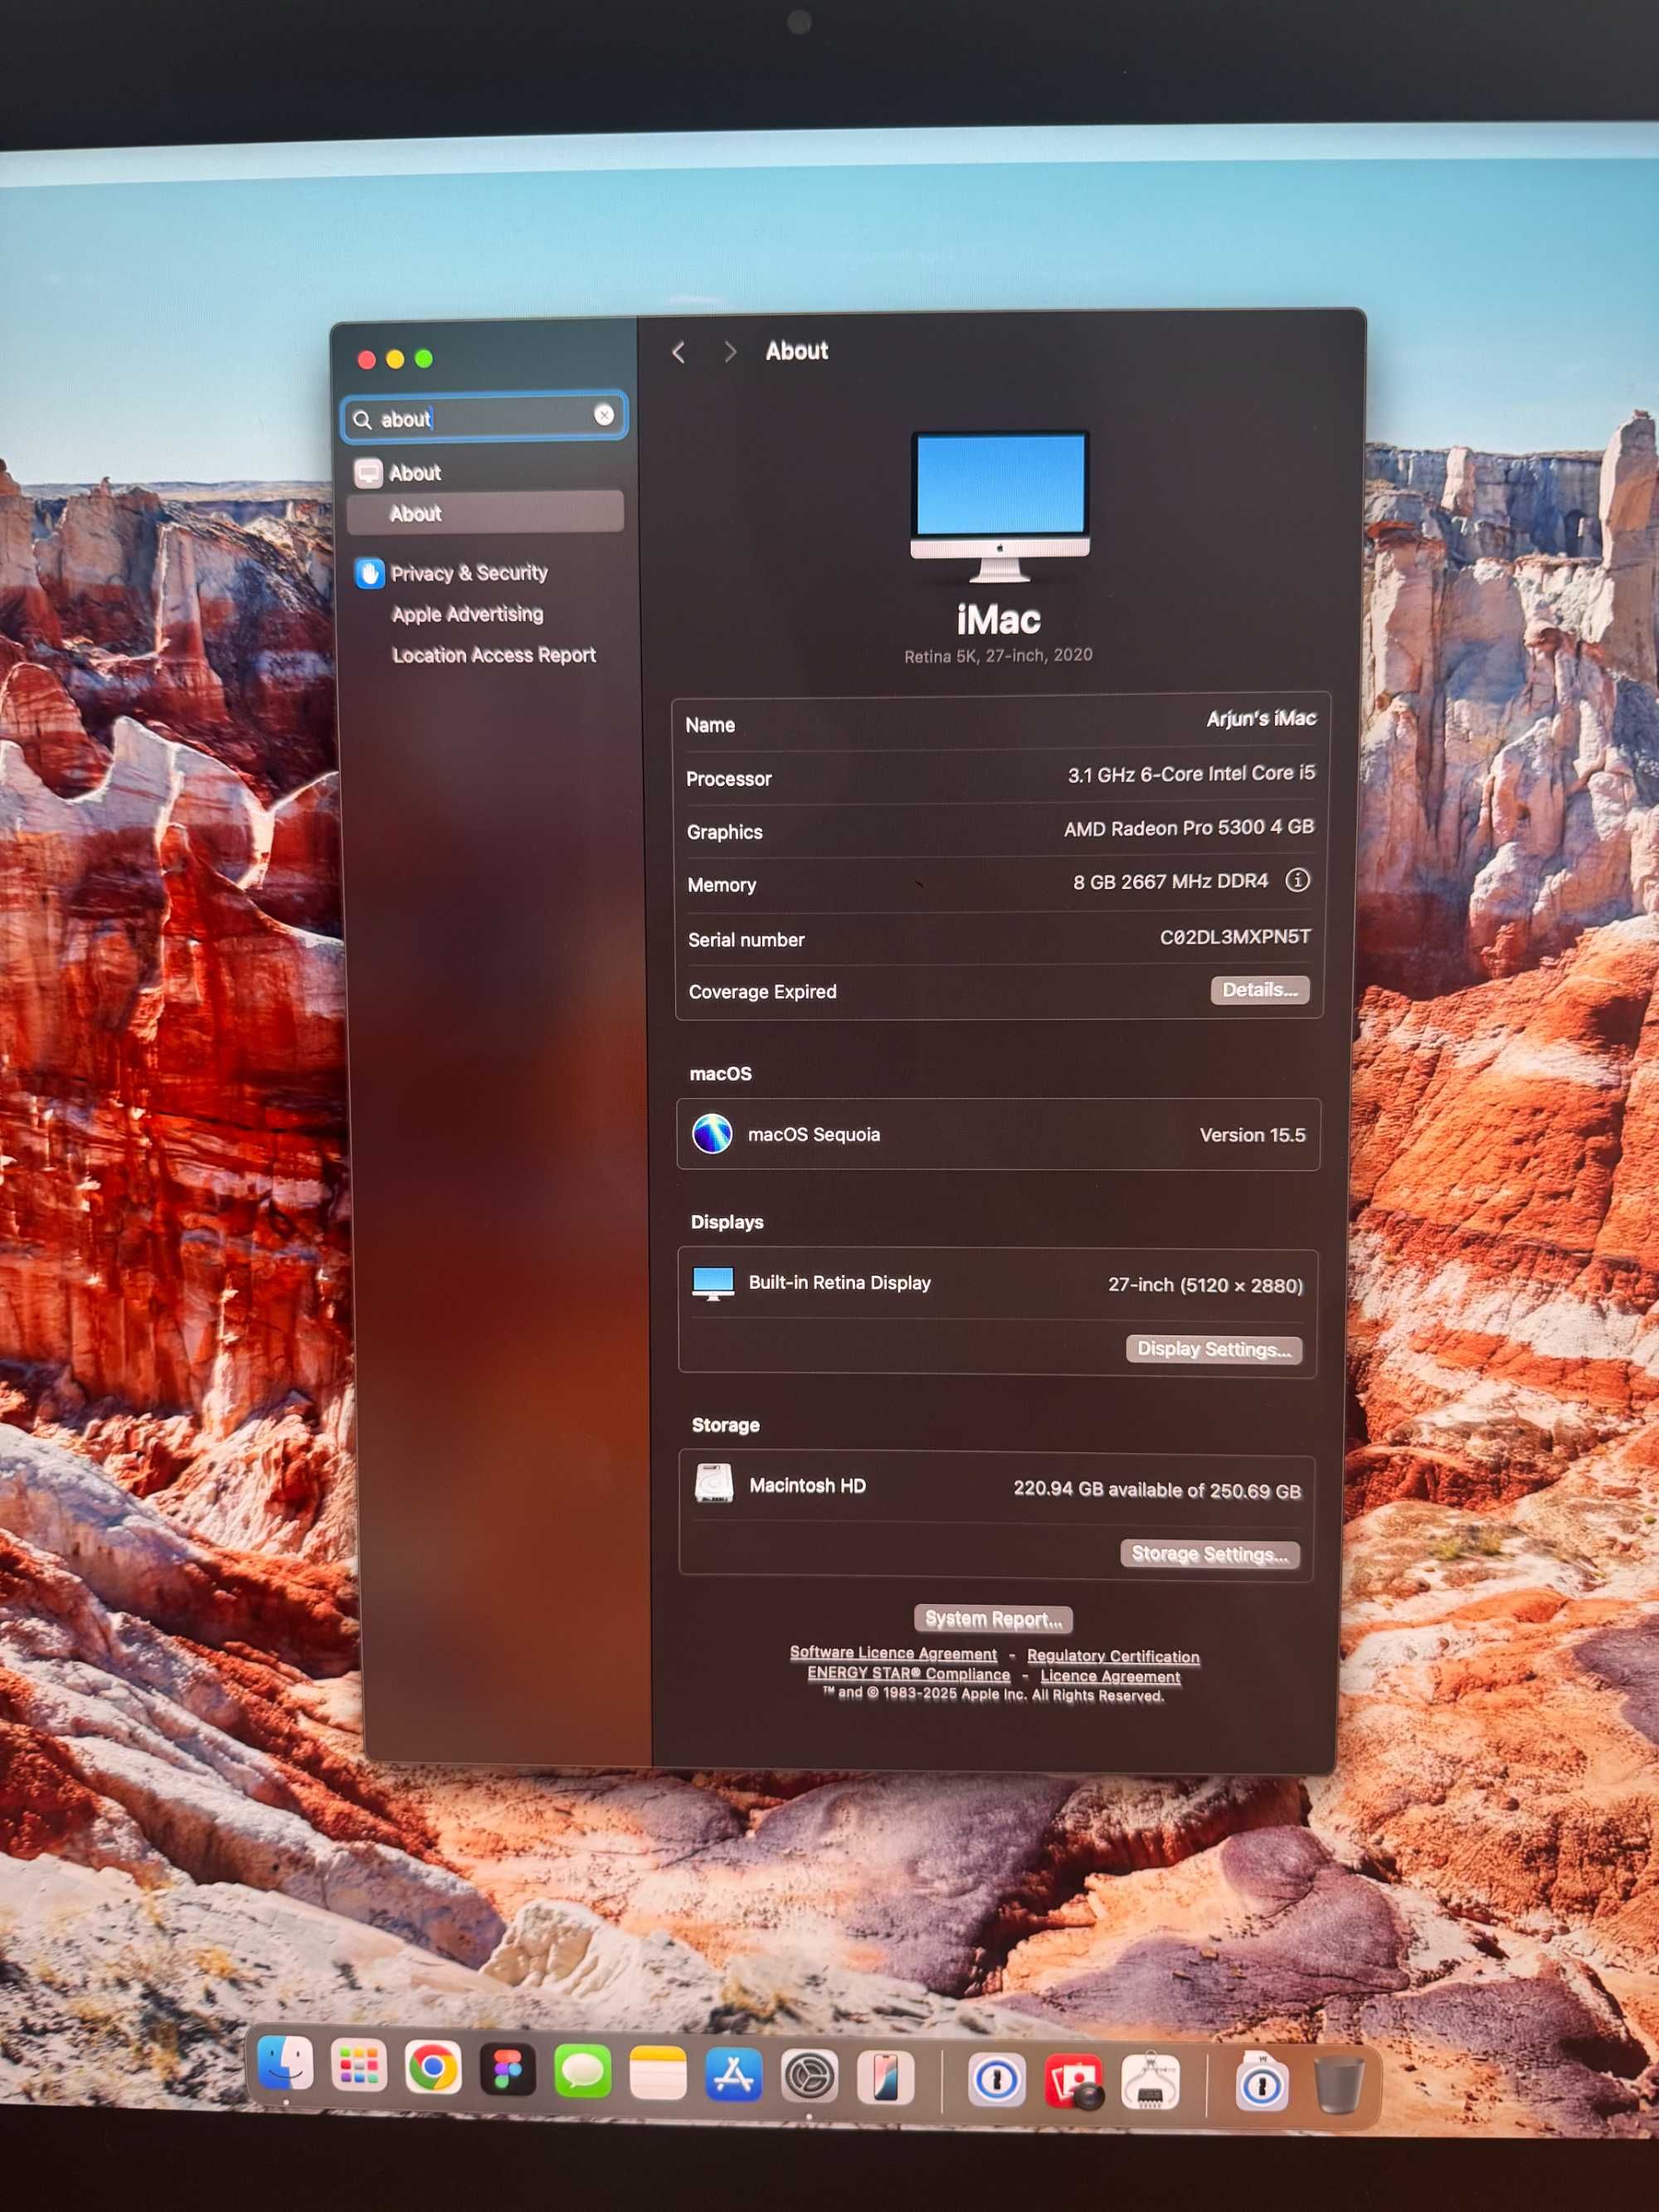The image size is (1659, 2212).
Task: Open Display Settings... button
Action: [x=1213, y=1349]
